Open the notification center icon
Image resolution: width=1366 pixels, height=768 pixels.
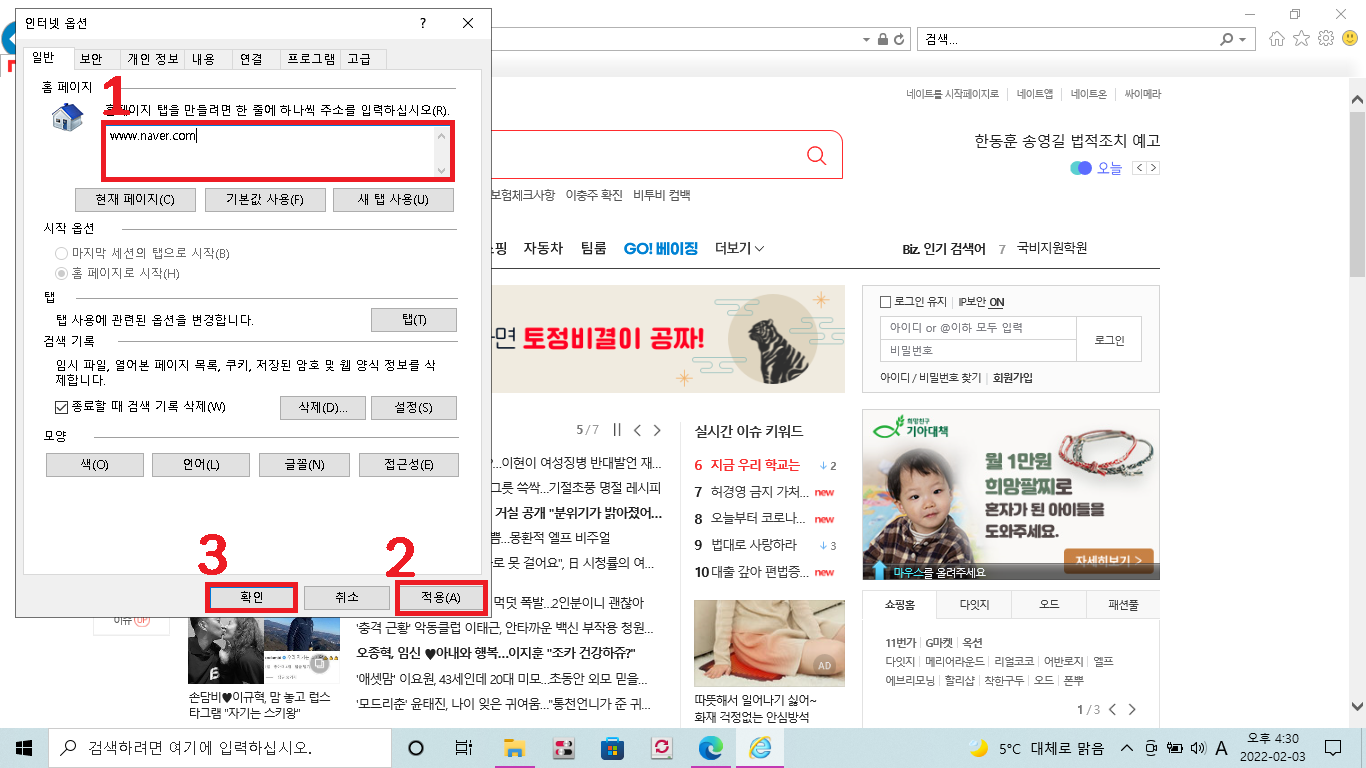click(x=1333, y=747)
